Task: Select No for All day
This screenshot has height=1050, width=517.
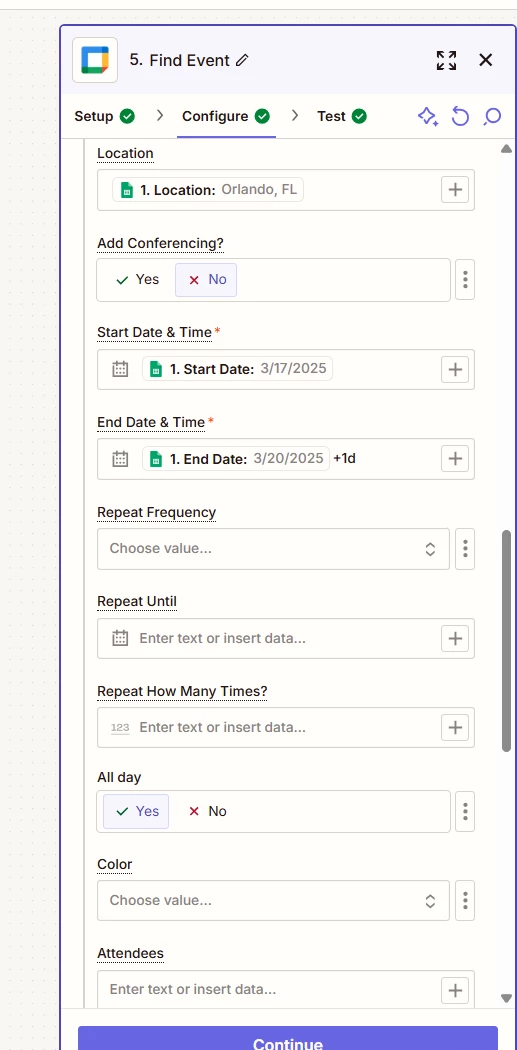Action: click(208, 811)
